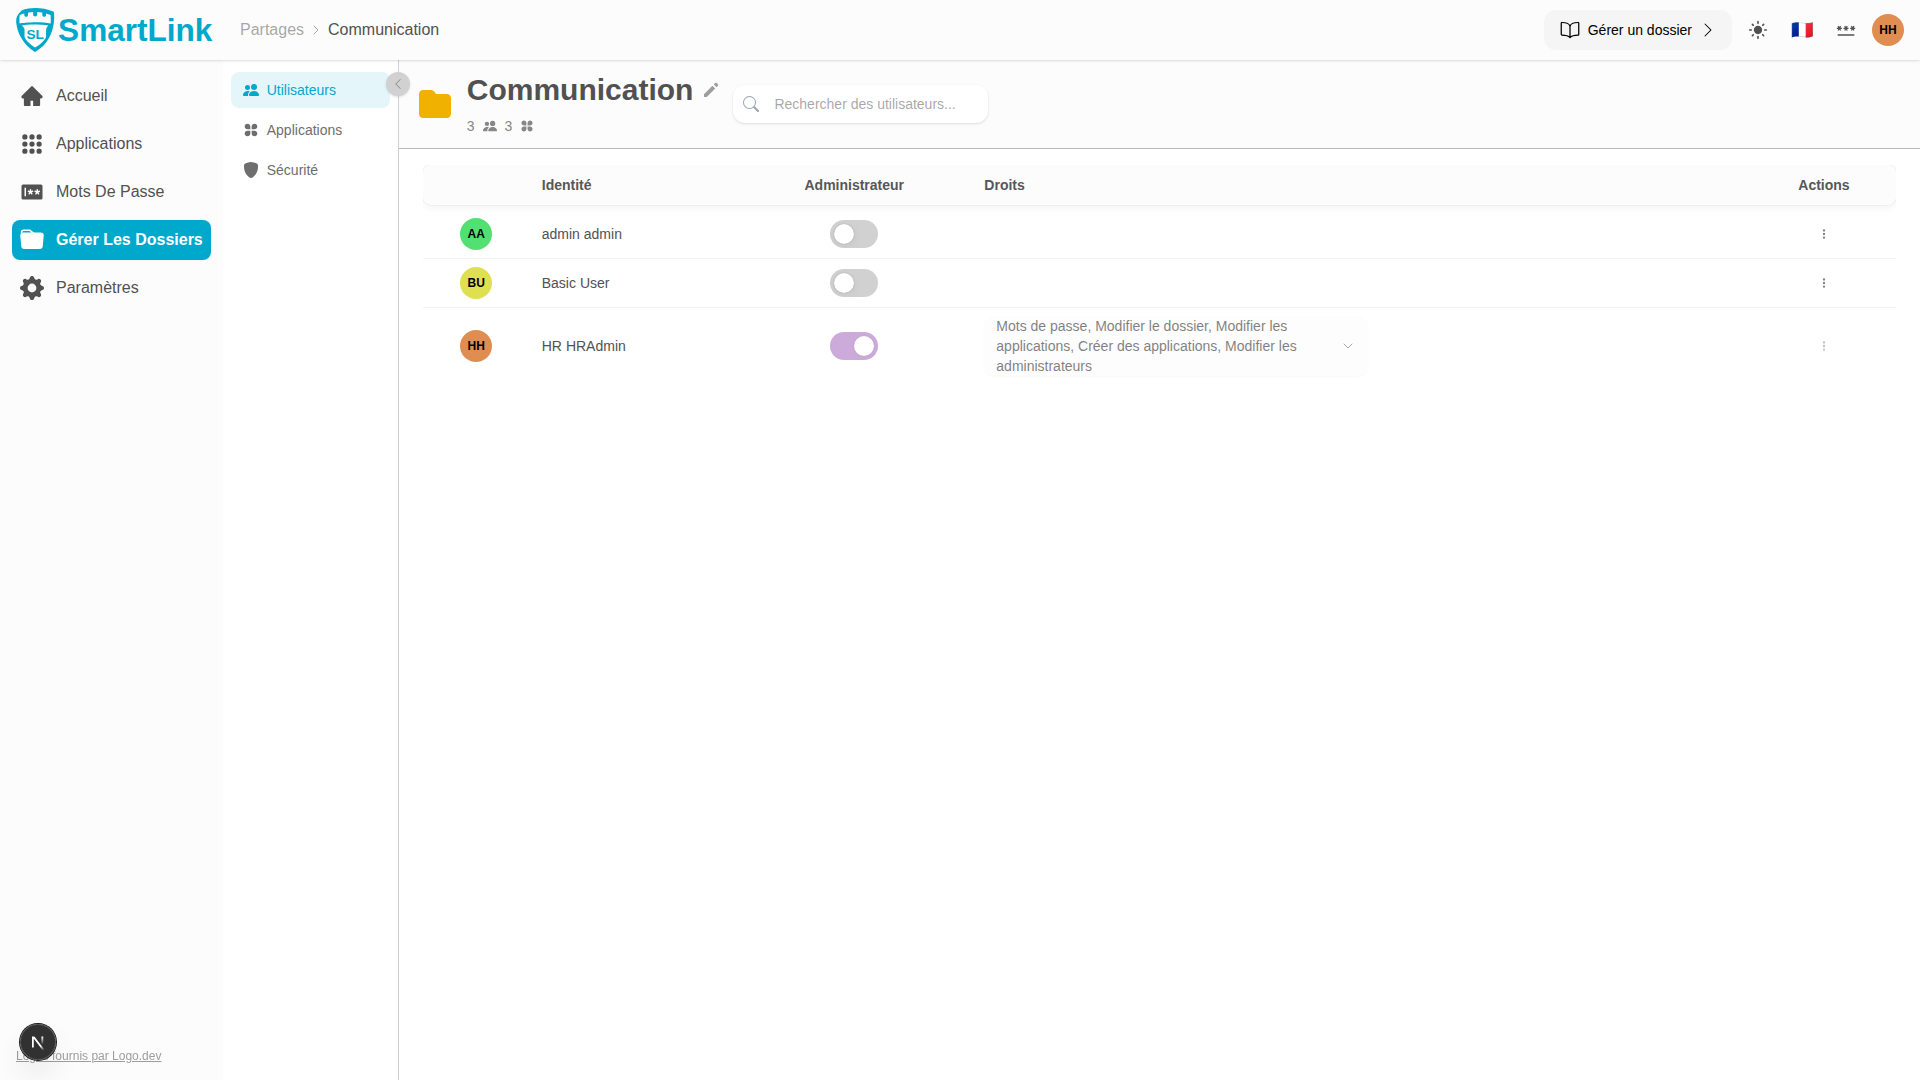Enable administrator toggle for Basic User
Viewport: 1920px width, 1080px height.
[x=853, y=283]
